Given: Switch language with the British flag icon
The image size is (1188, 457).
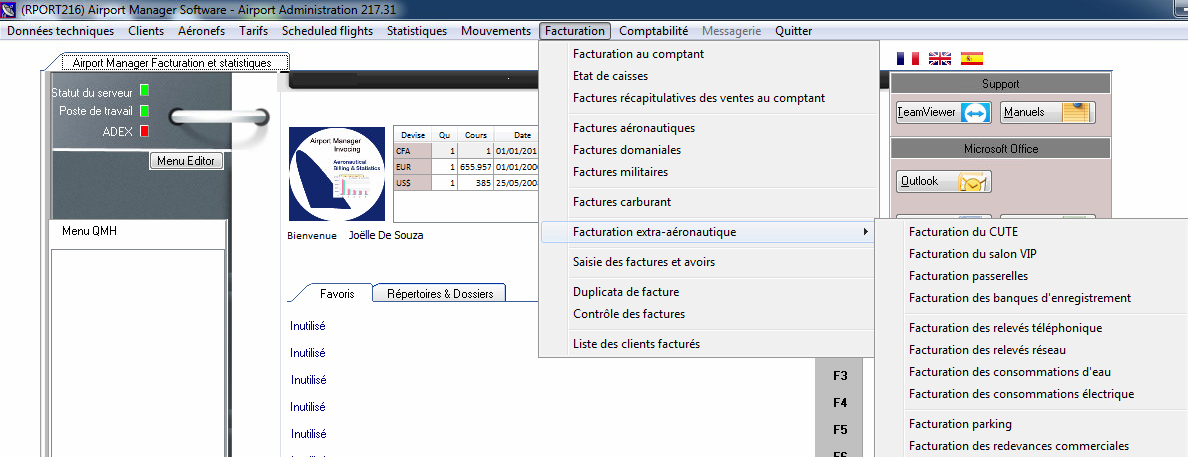Looking at the screenshot, I should pos(940,59).
